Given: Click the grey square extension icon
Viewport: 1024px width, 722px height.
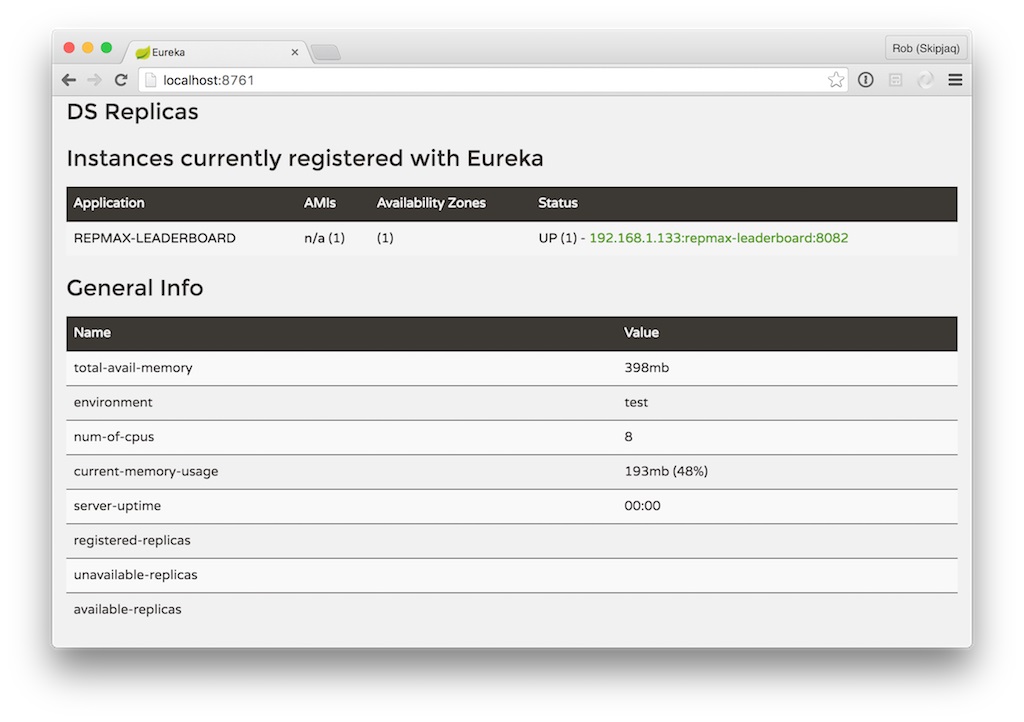Looking at the screenshot, I should pos(895,80).
